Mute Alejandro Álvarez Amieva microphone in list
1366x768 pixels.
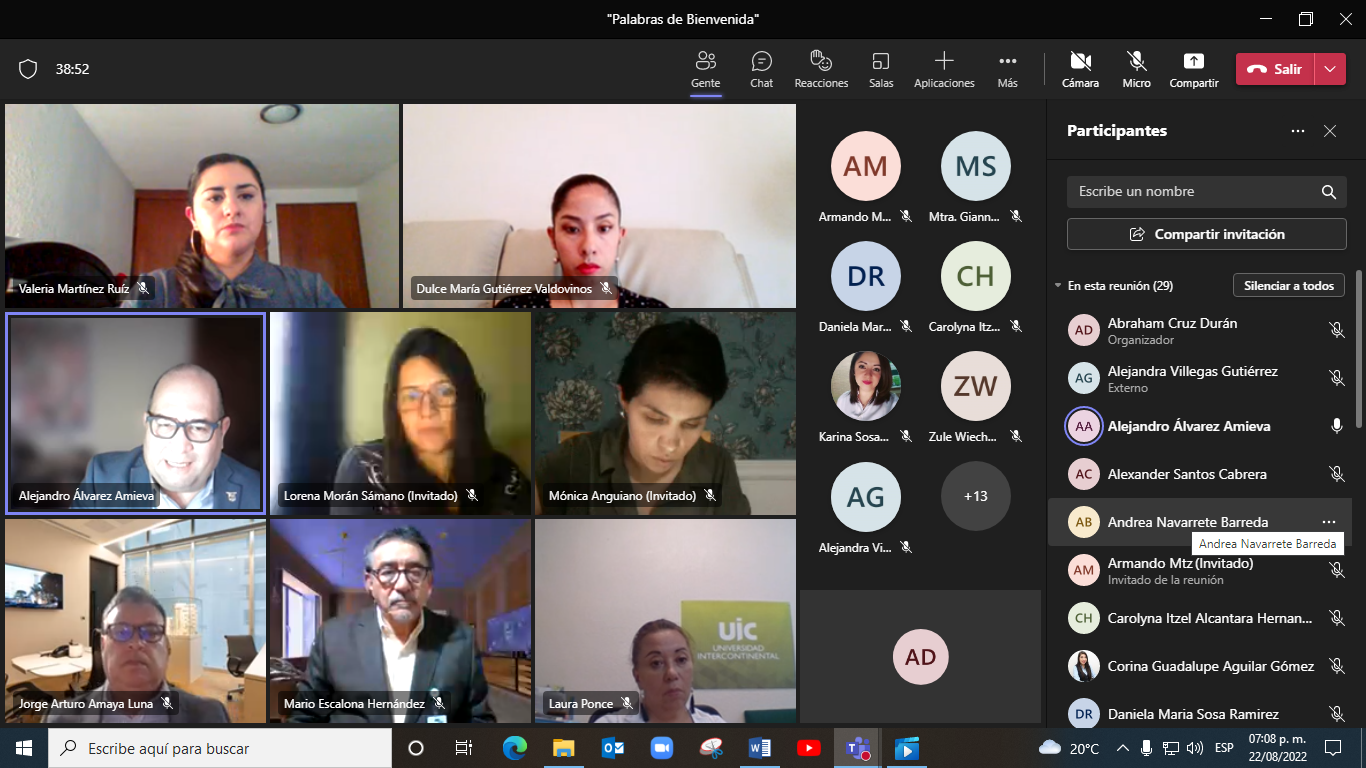tap(1337, 426)
